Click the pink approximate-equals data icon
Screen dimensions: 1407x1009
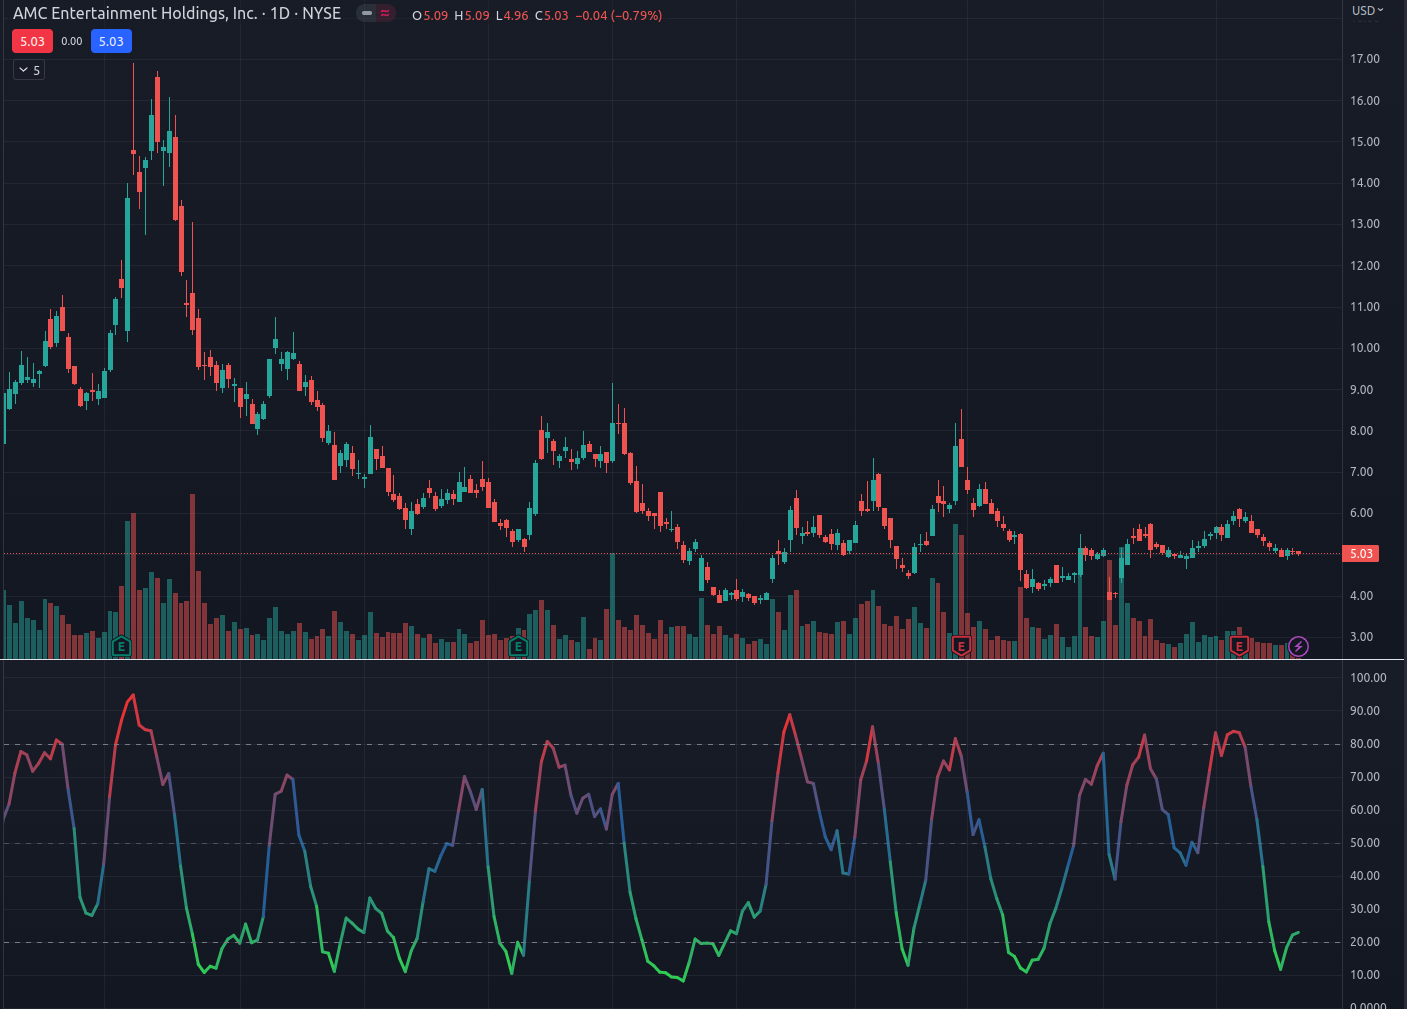click(385, 14)
